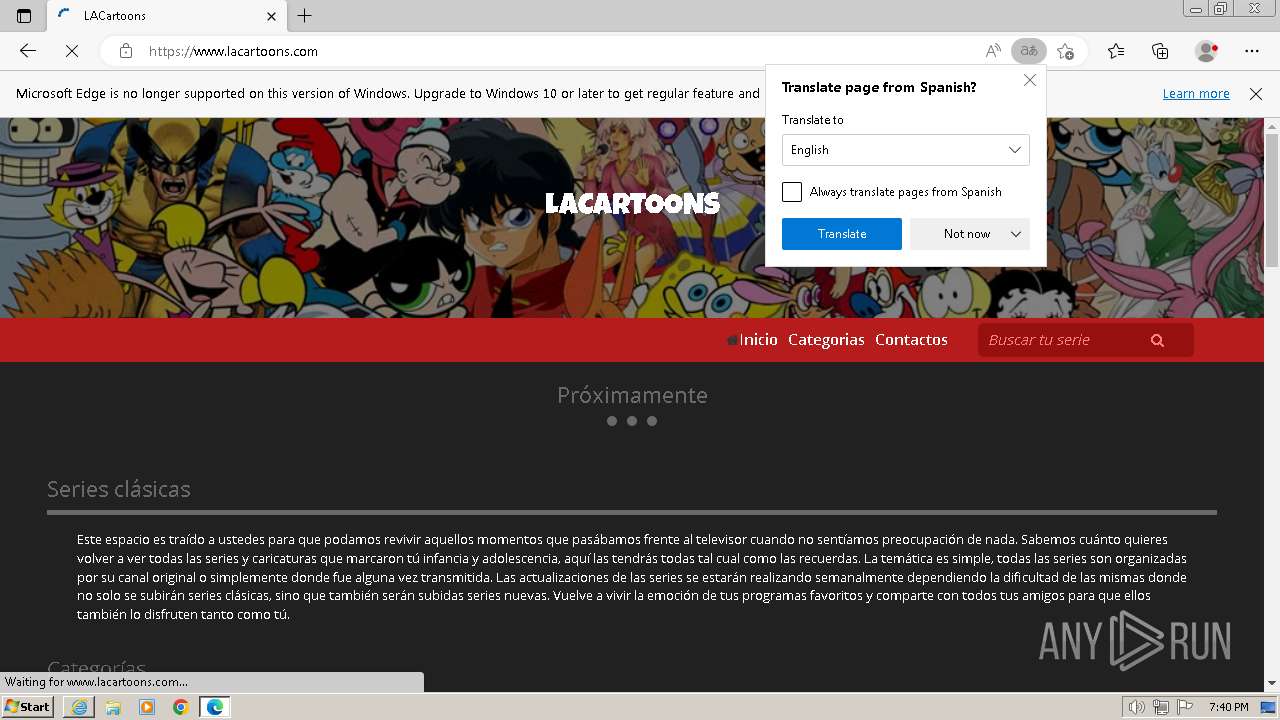Go back with the browser back arrow
This screenshot has width=1280, height=720.
coord(28,51)
